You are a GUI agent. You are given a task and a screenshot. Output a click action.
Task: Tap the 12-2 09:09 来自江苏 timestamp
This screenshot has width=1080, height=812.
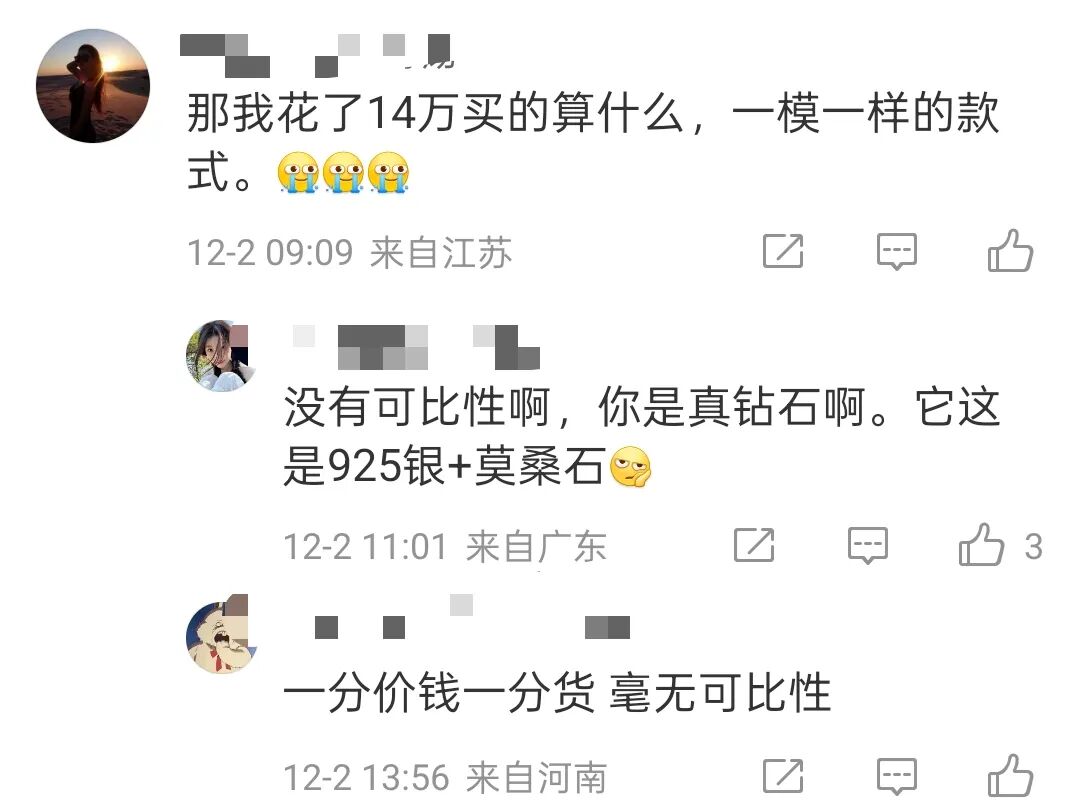[350, 252]
